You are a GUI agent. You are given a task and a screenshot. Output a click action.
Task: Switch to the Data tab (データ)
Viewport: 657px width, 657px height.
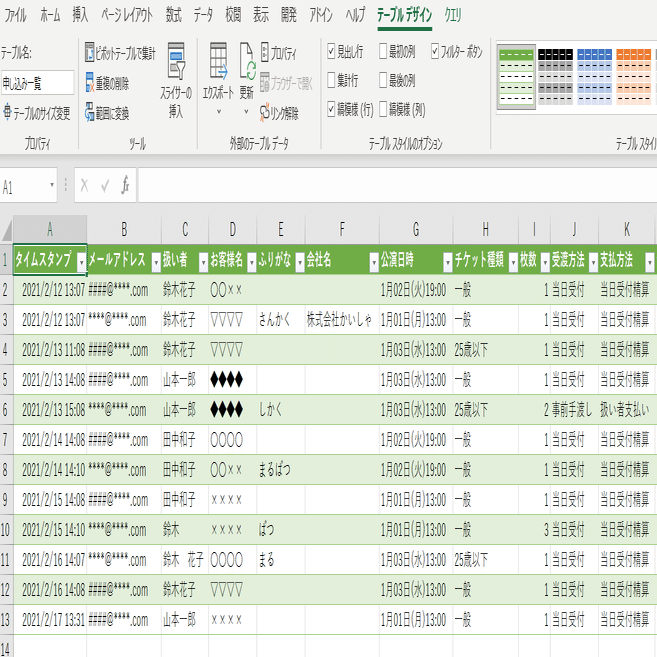click(x=203, y=16)
